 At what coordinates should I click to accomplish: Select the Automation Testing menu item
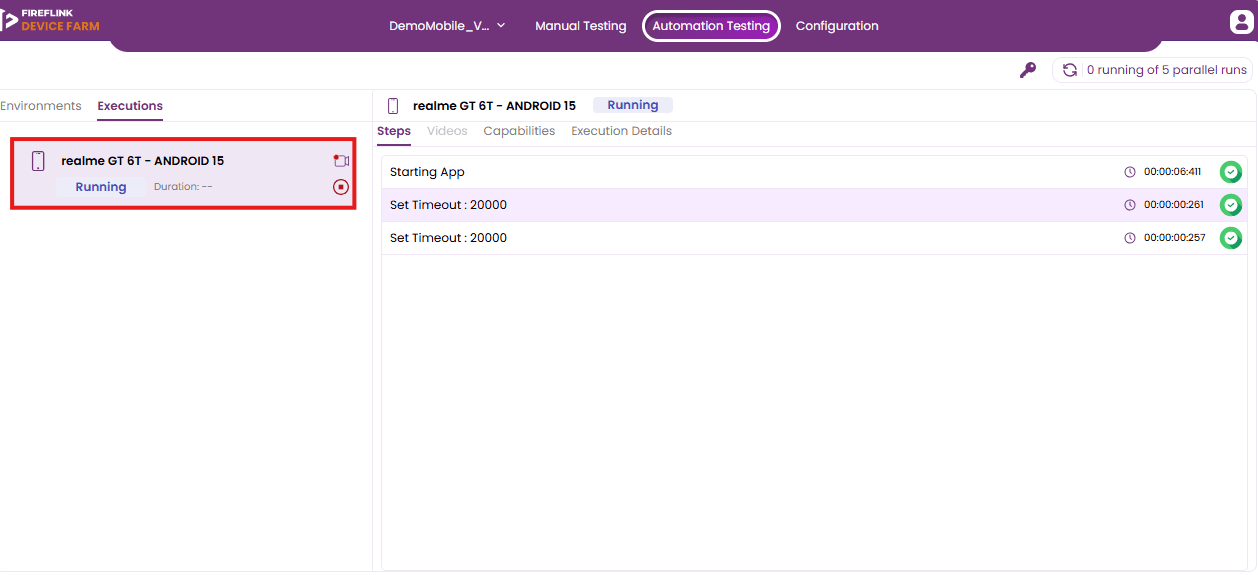click(x=711, y=26)
